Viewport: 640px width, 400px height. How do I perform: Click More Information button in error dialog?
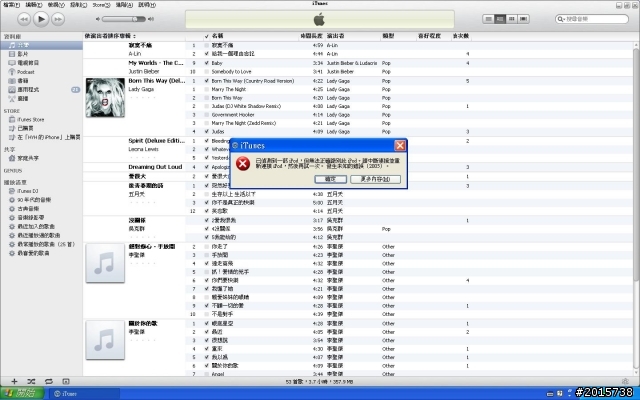[375, 179]
